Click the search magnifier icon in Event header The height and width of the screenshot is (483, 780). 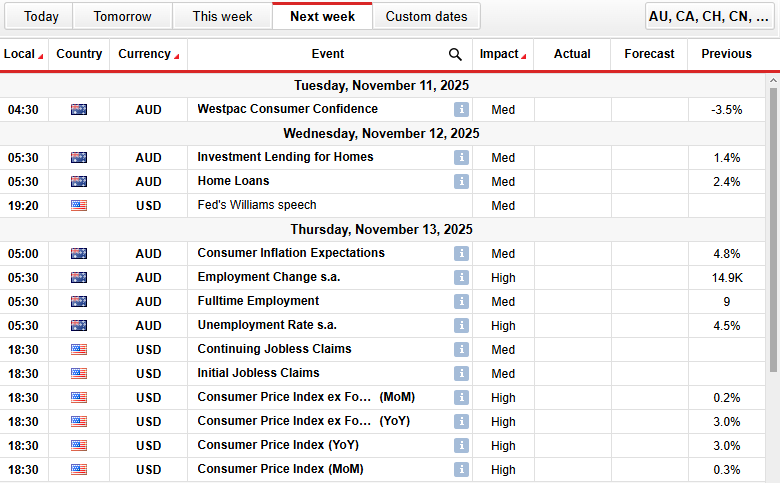coord(455,55)
